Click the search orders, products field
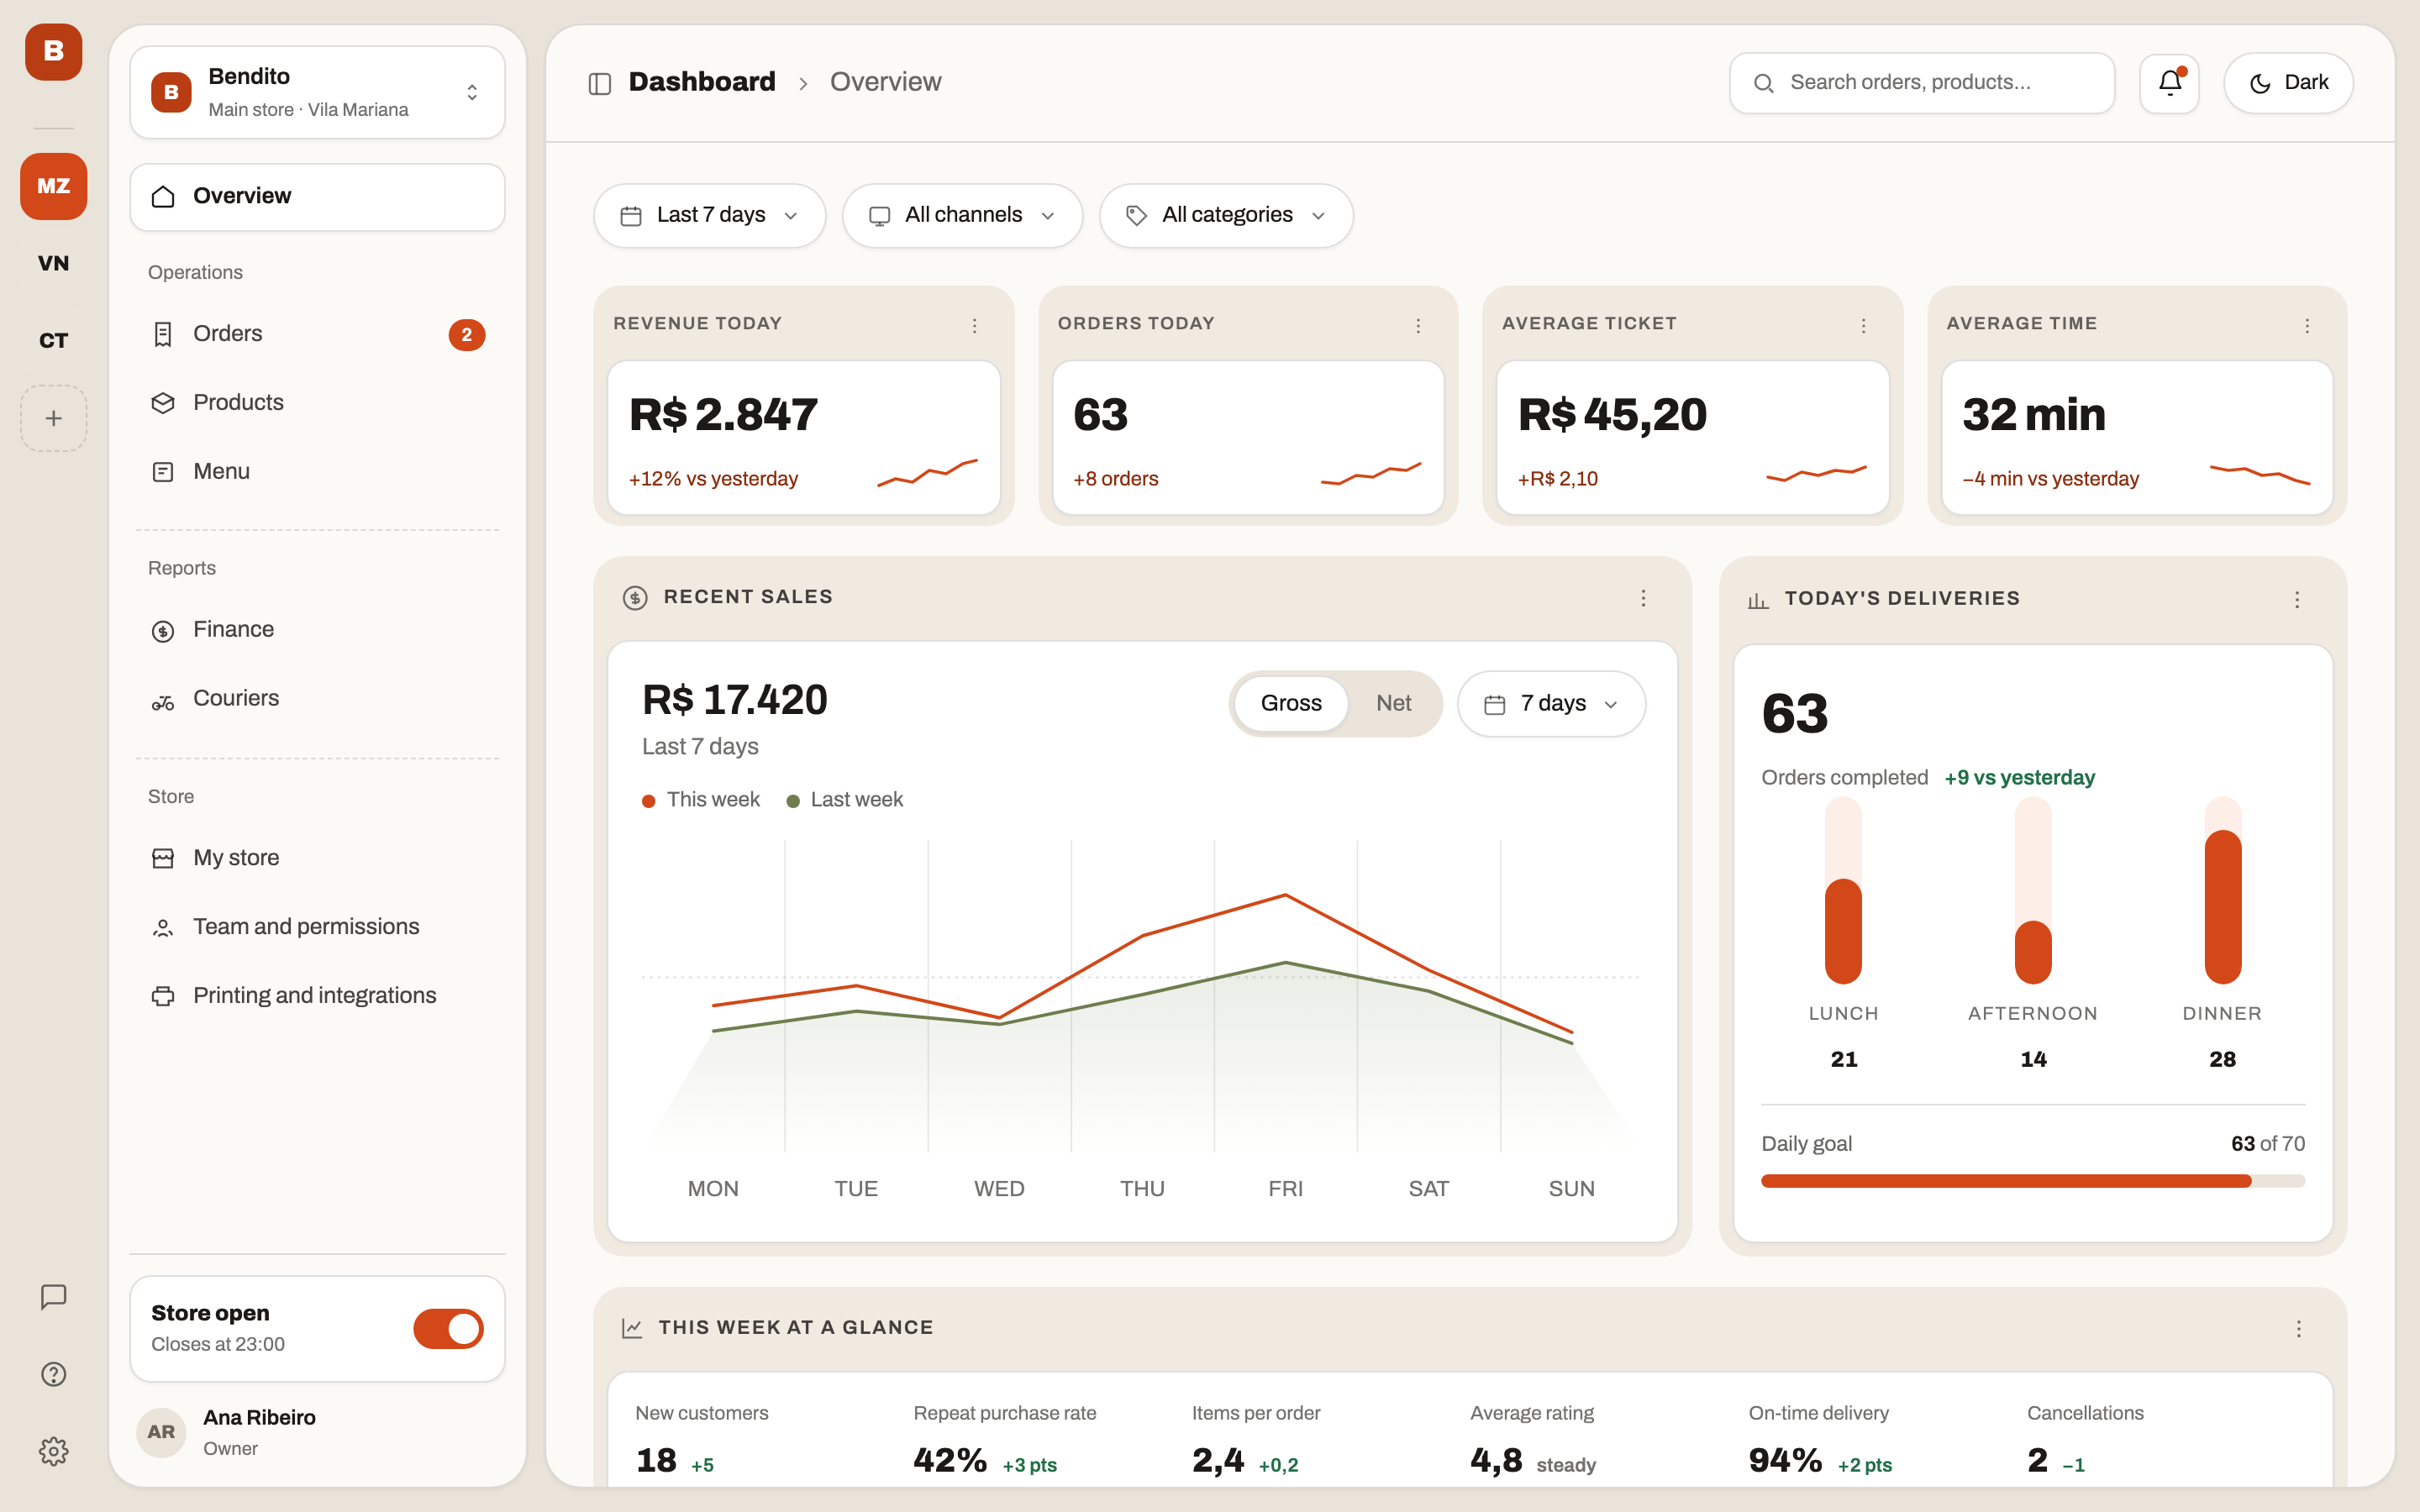 coord(1921,83)
